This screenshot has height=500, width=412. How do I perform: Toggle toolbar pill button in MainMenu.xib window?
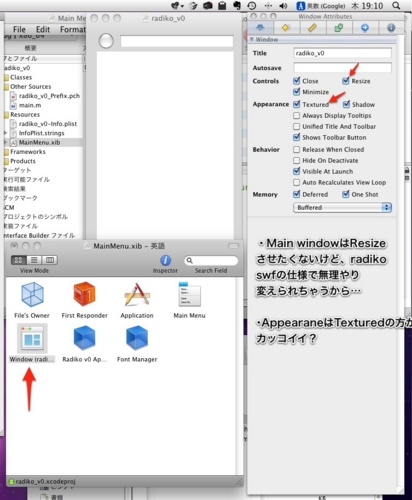[x=233, y=246]
